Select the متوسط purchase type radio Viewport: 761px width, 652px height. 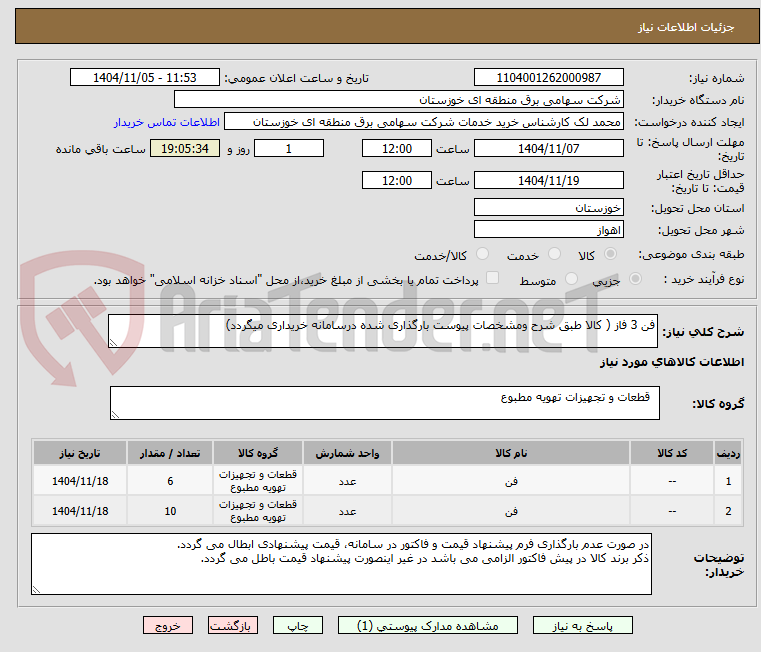click(x=572, y=279)
